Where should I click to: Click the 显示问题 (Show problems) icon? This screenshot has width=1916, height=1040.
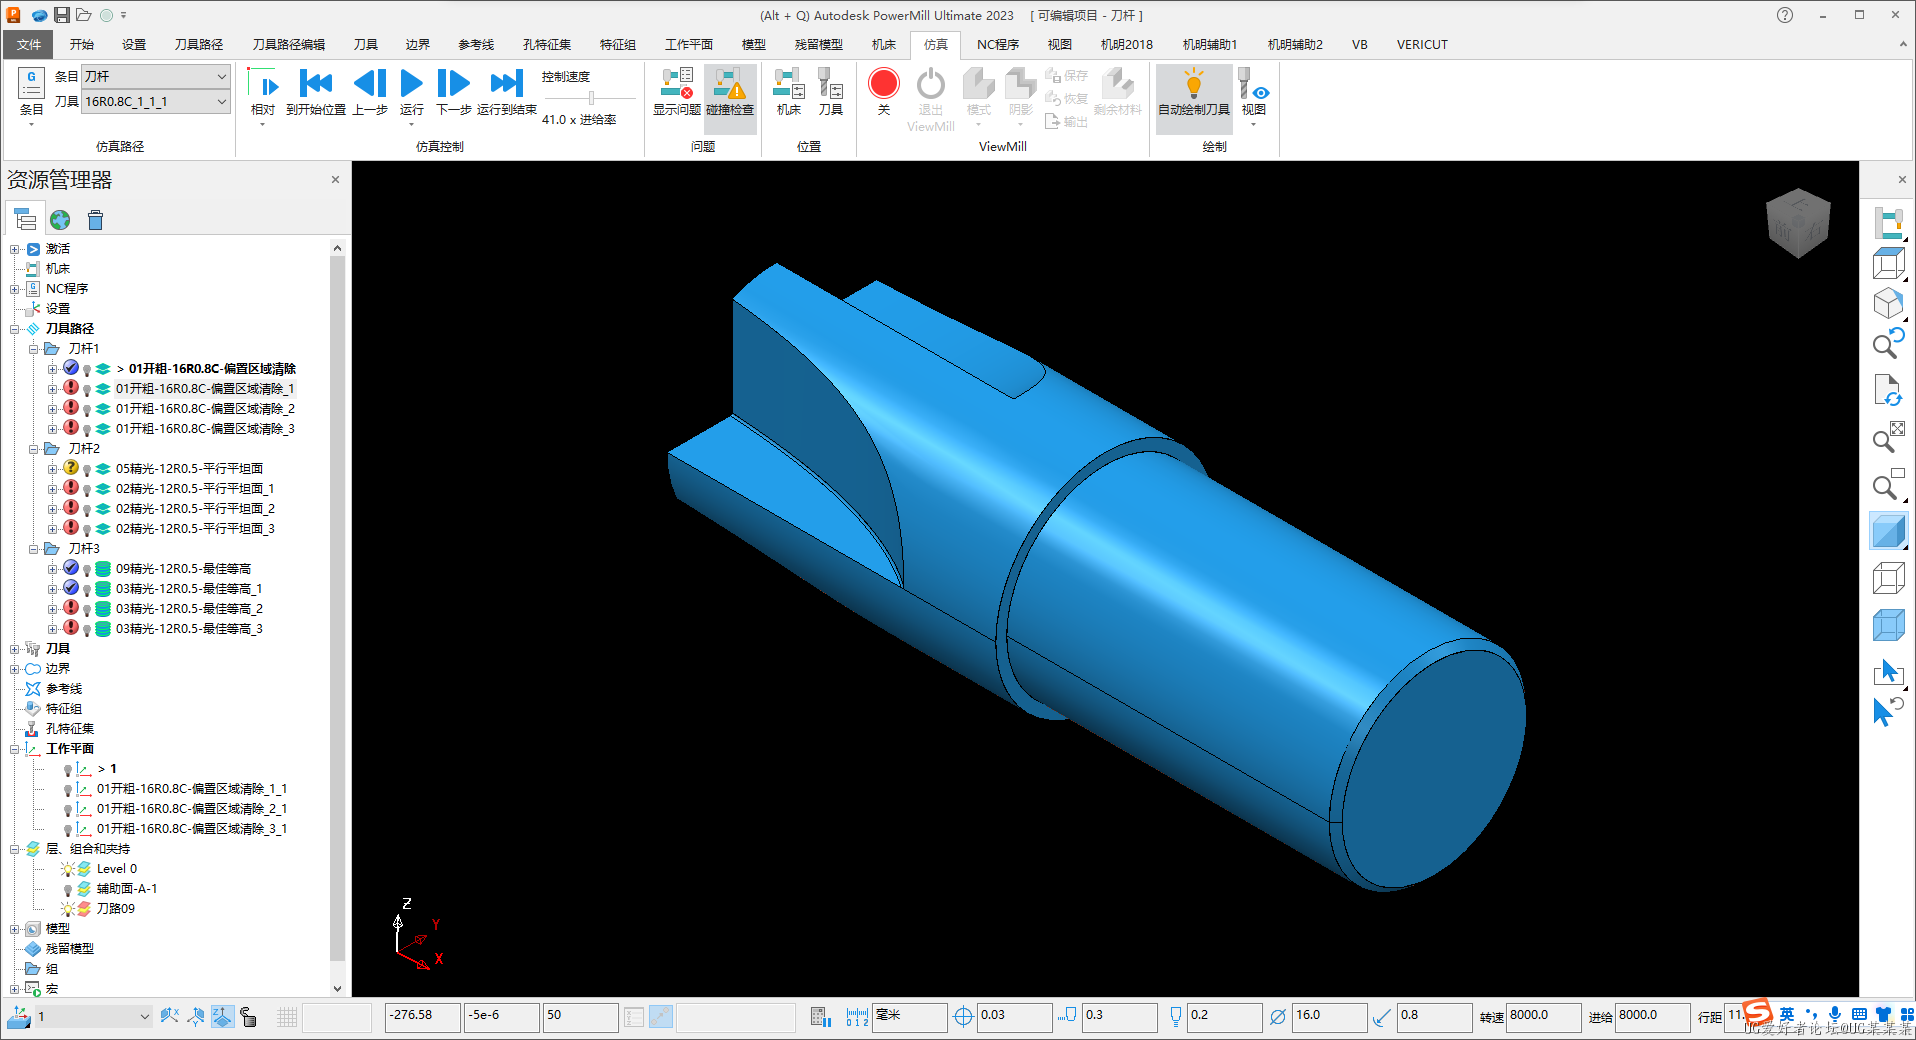(x=677, y=85)
